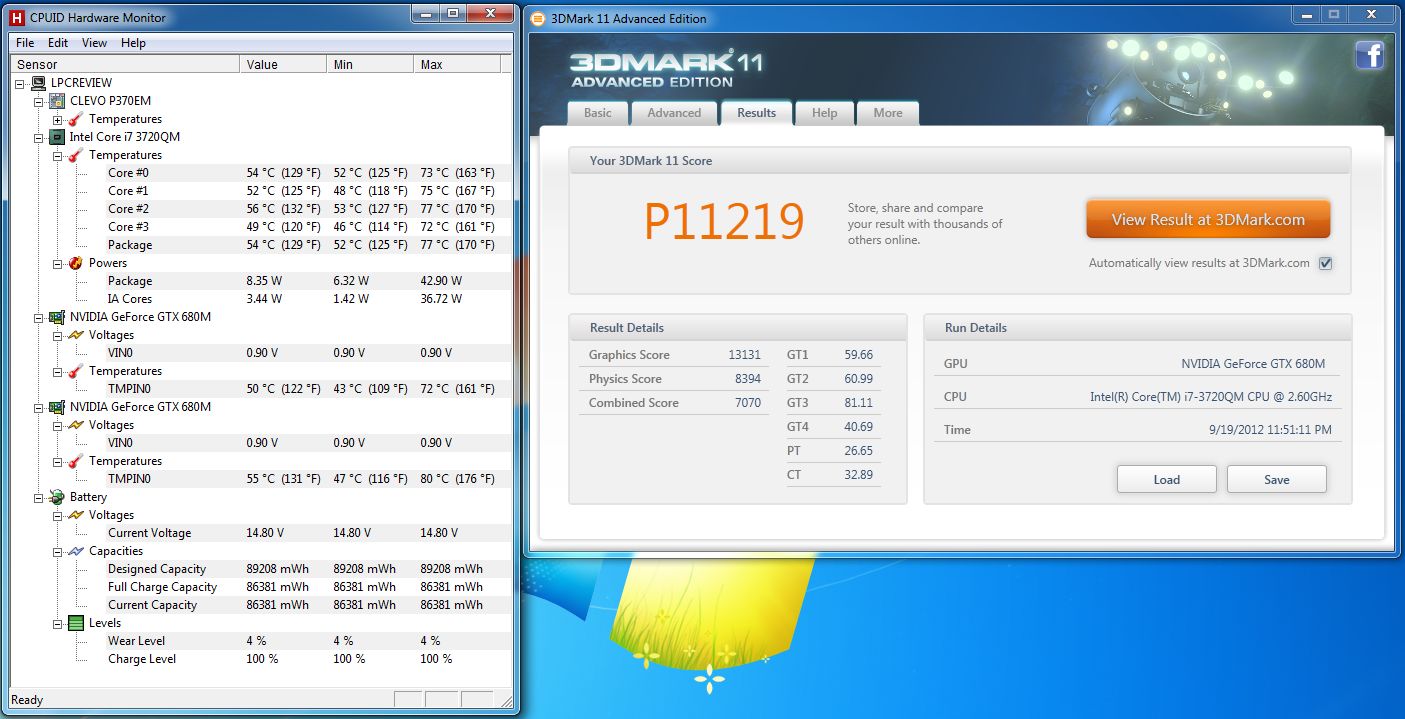Toggle Automatically view results at 3DMark.com checkbox
The height and width of the screenshot is (719, 1405).
[1326, 263]
